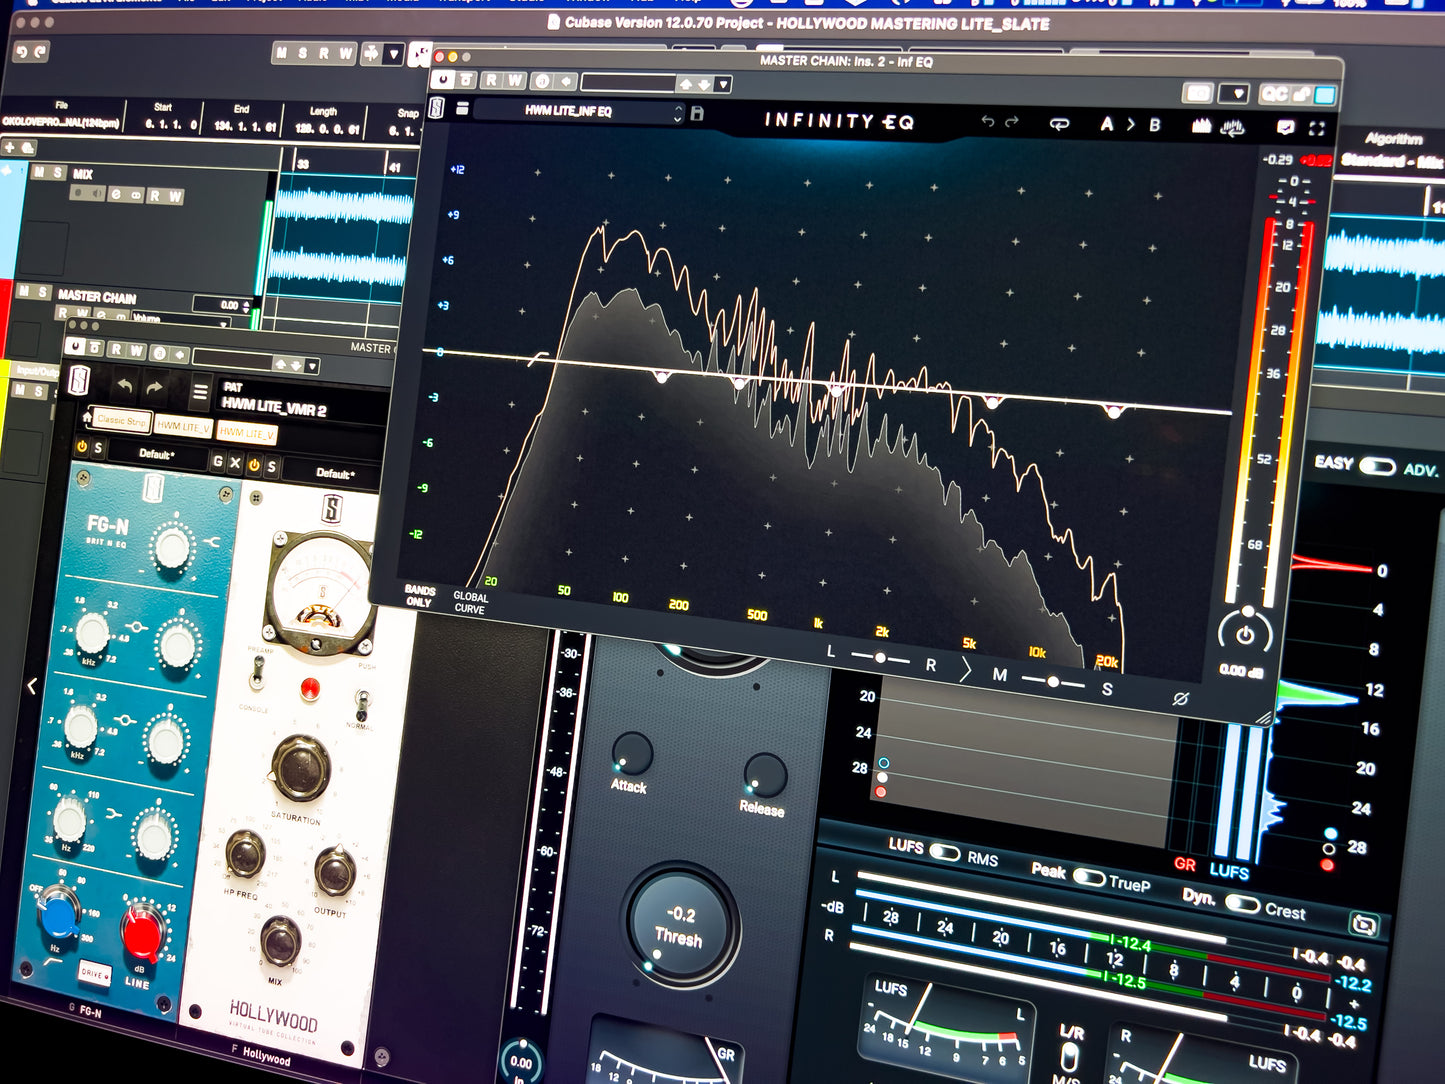Click undo arrow in VMR plugin
This screenshot has width=1445, height=1084.
coord(125,386)
